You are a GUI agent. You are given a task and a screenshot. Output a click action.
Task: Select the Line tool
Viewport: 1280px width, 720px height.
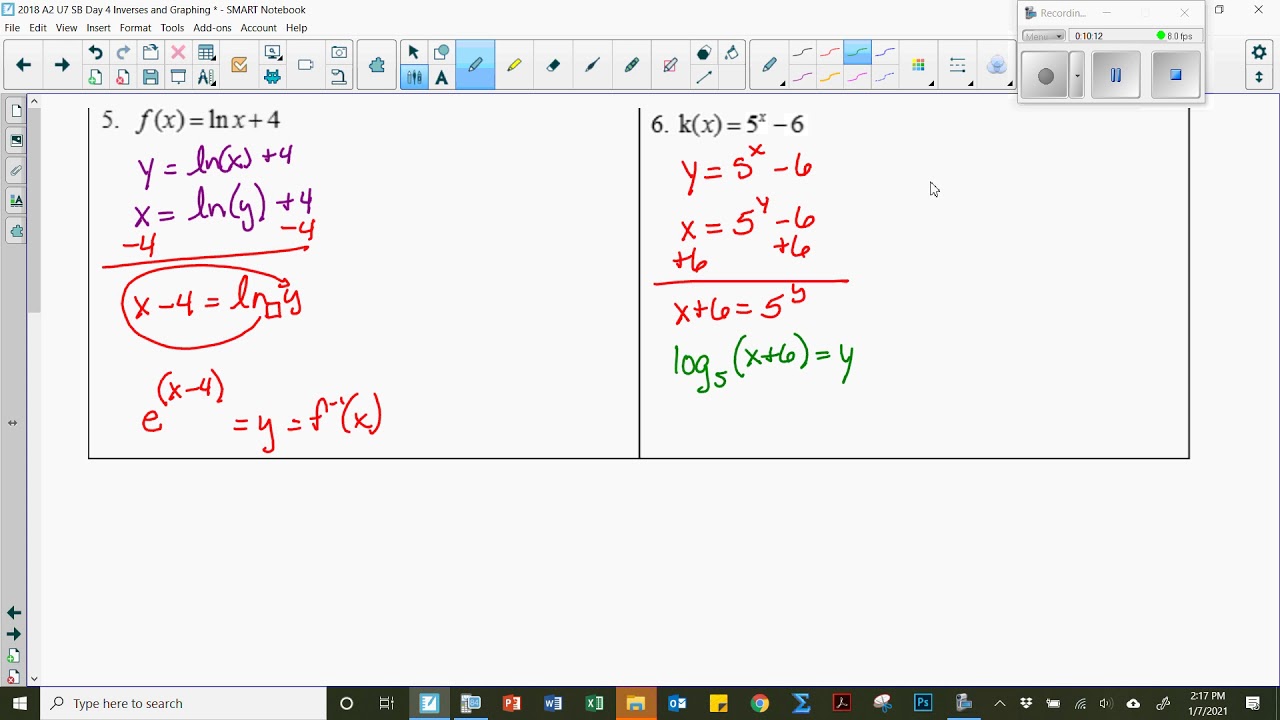[x=704, y=77]
